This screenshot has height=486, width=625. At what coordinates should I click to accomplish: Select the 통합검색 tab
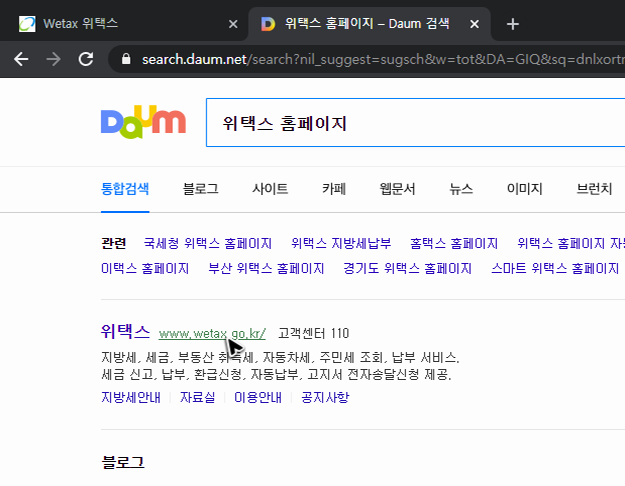click(125, 189)
